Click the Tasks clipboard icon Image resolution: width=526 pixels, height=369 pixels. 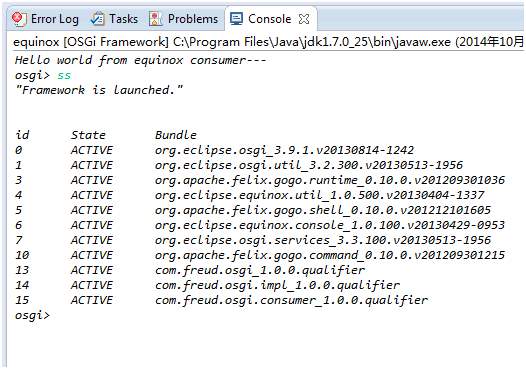97,19
